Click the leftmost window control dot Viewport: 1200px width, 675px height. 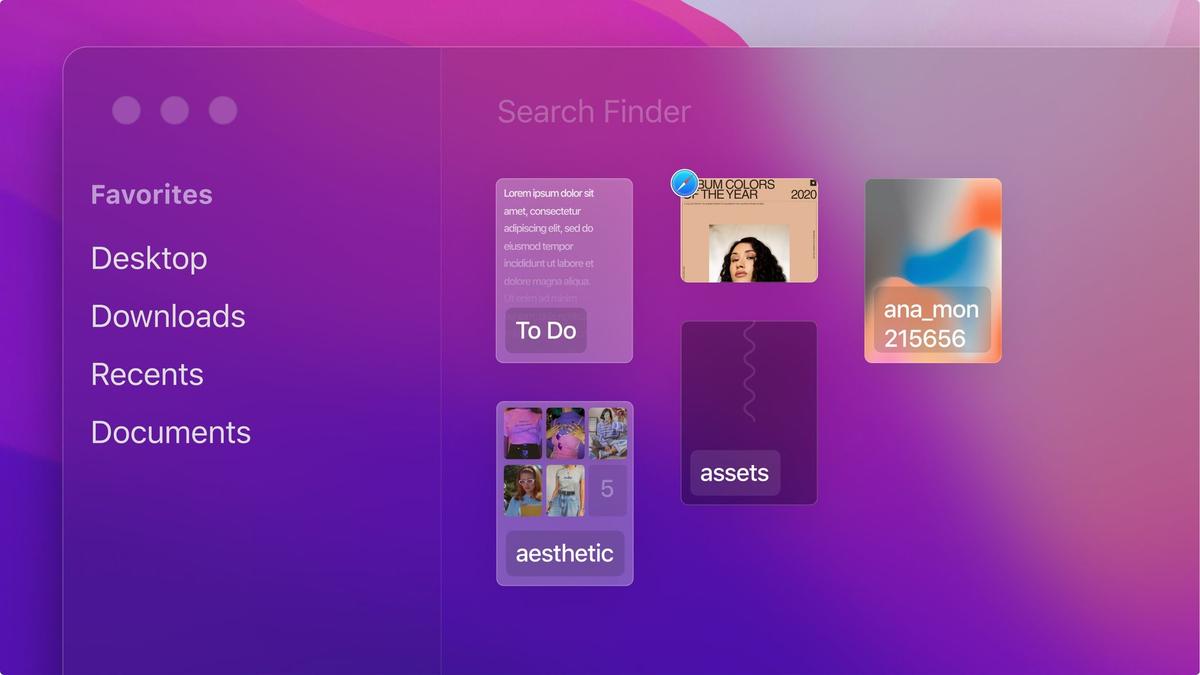[x=126, y=110]
